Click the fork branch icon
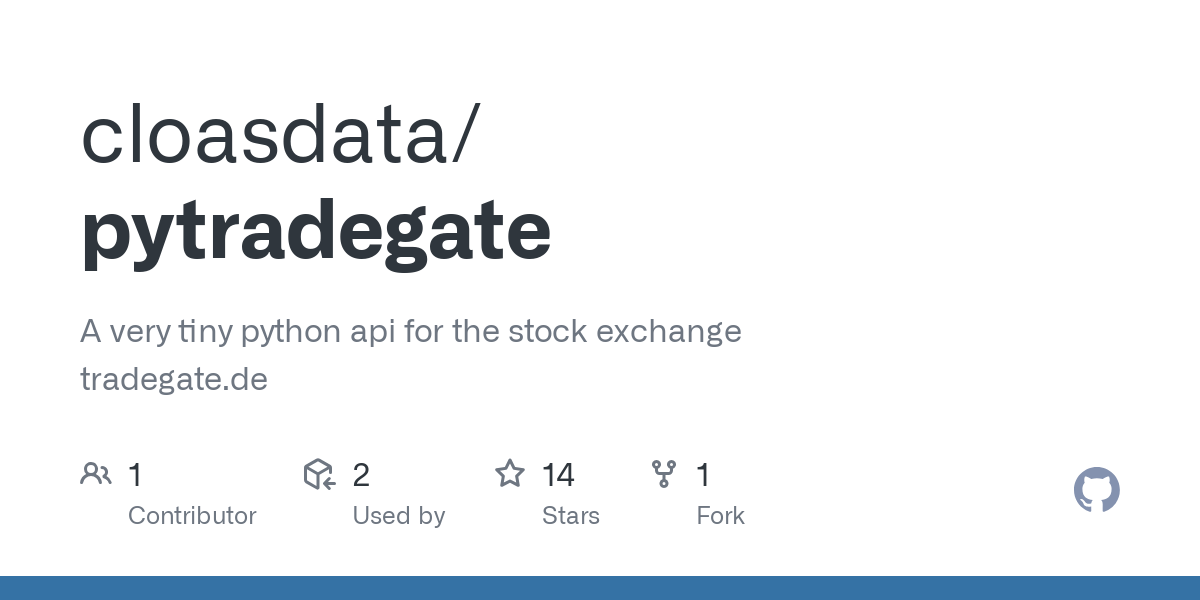The image size is (1200, 600). (664, 474)
